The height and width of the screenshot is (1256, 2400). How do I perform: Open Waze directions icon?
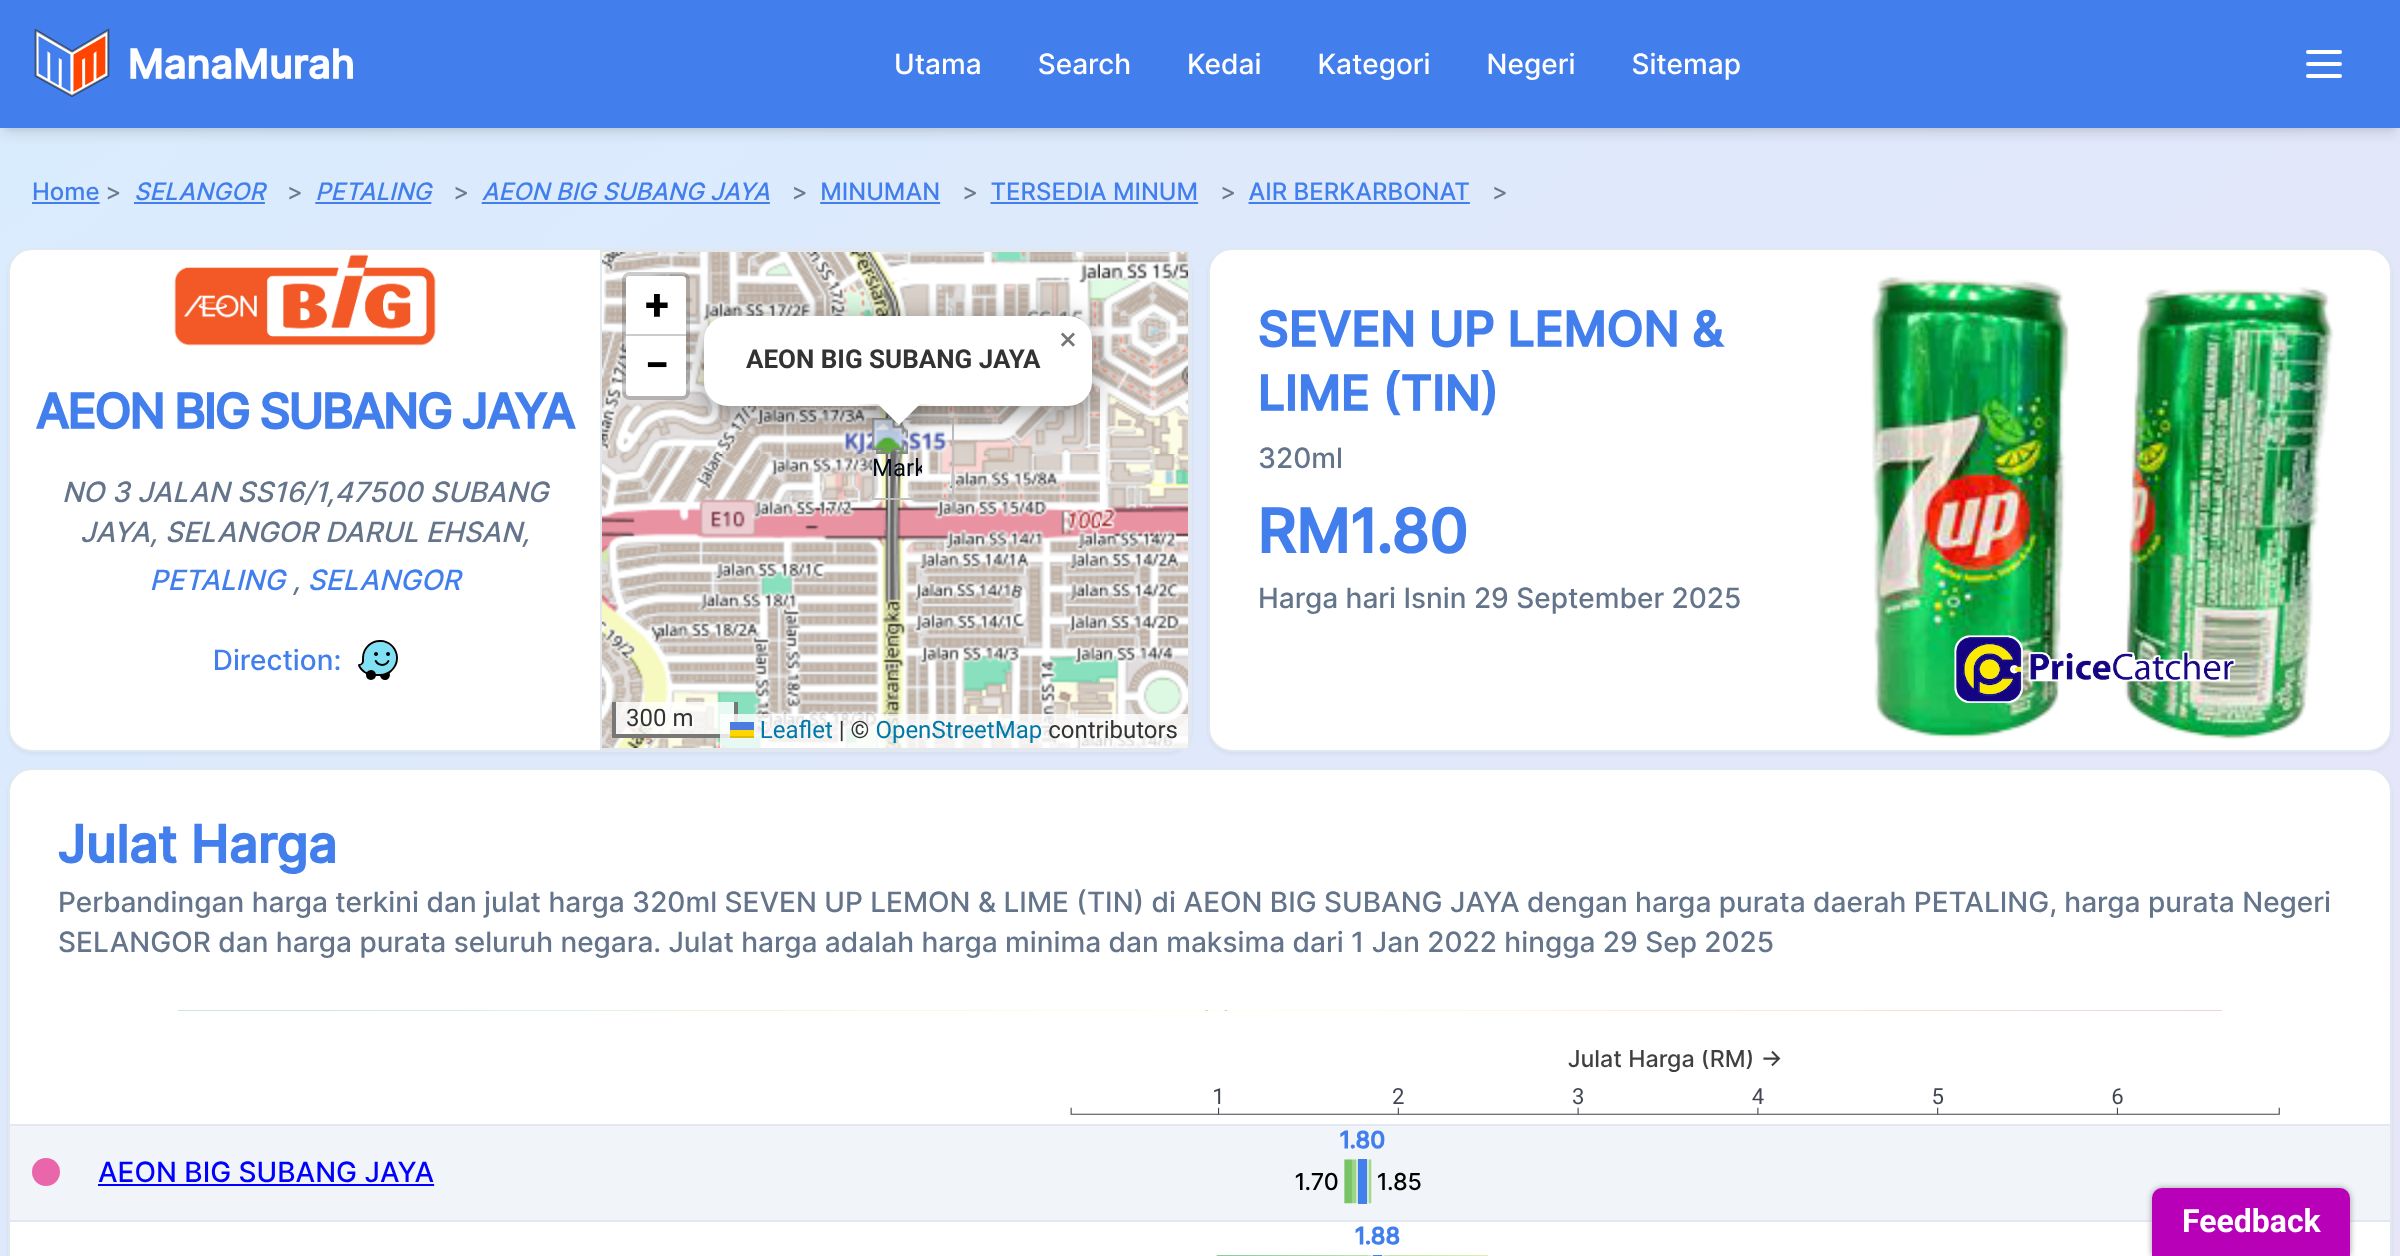378,660
